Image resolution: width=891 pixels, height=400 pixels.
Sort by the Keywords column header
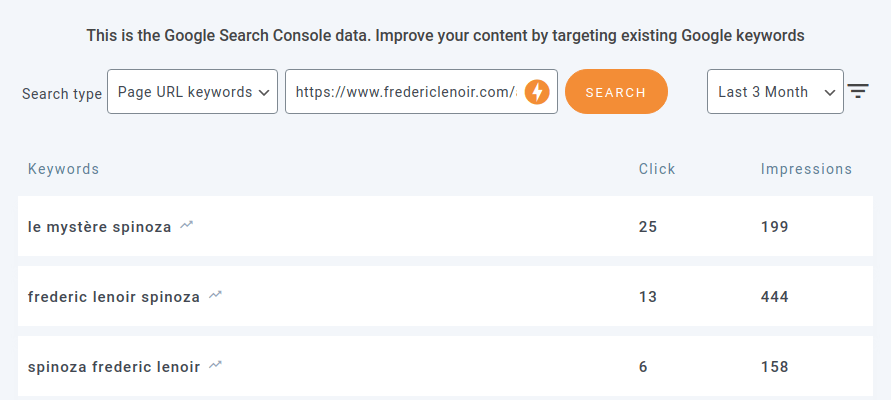tap(64, 169)
